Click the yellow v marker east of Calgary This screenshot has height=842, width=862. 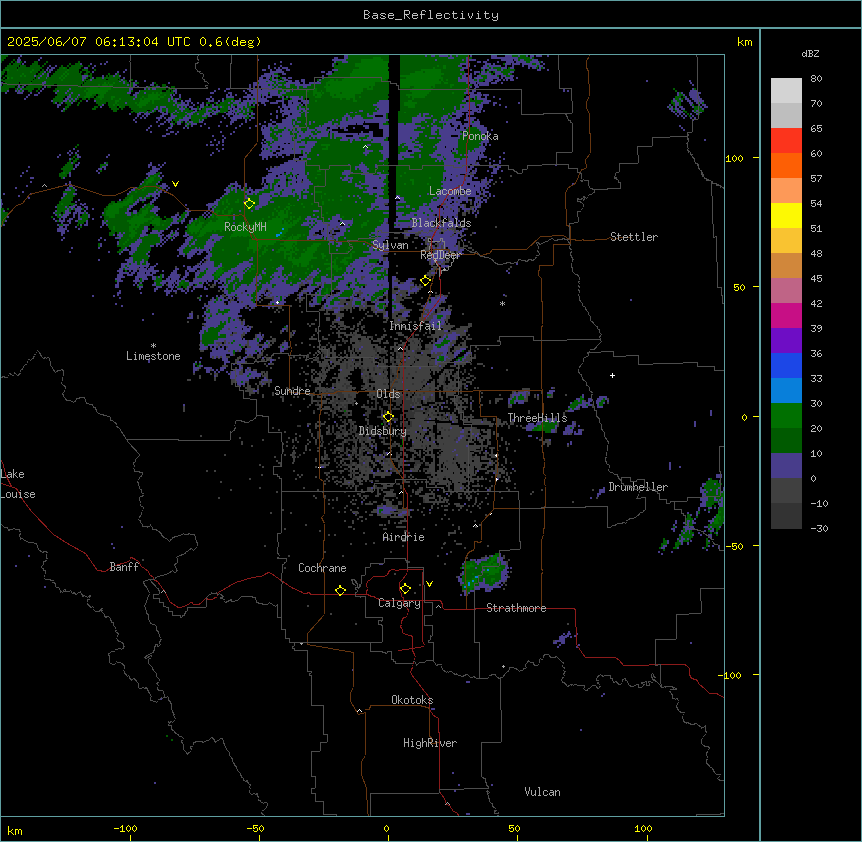(x=429, y=584)
